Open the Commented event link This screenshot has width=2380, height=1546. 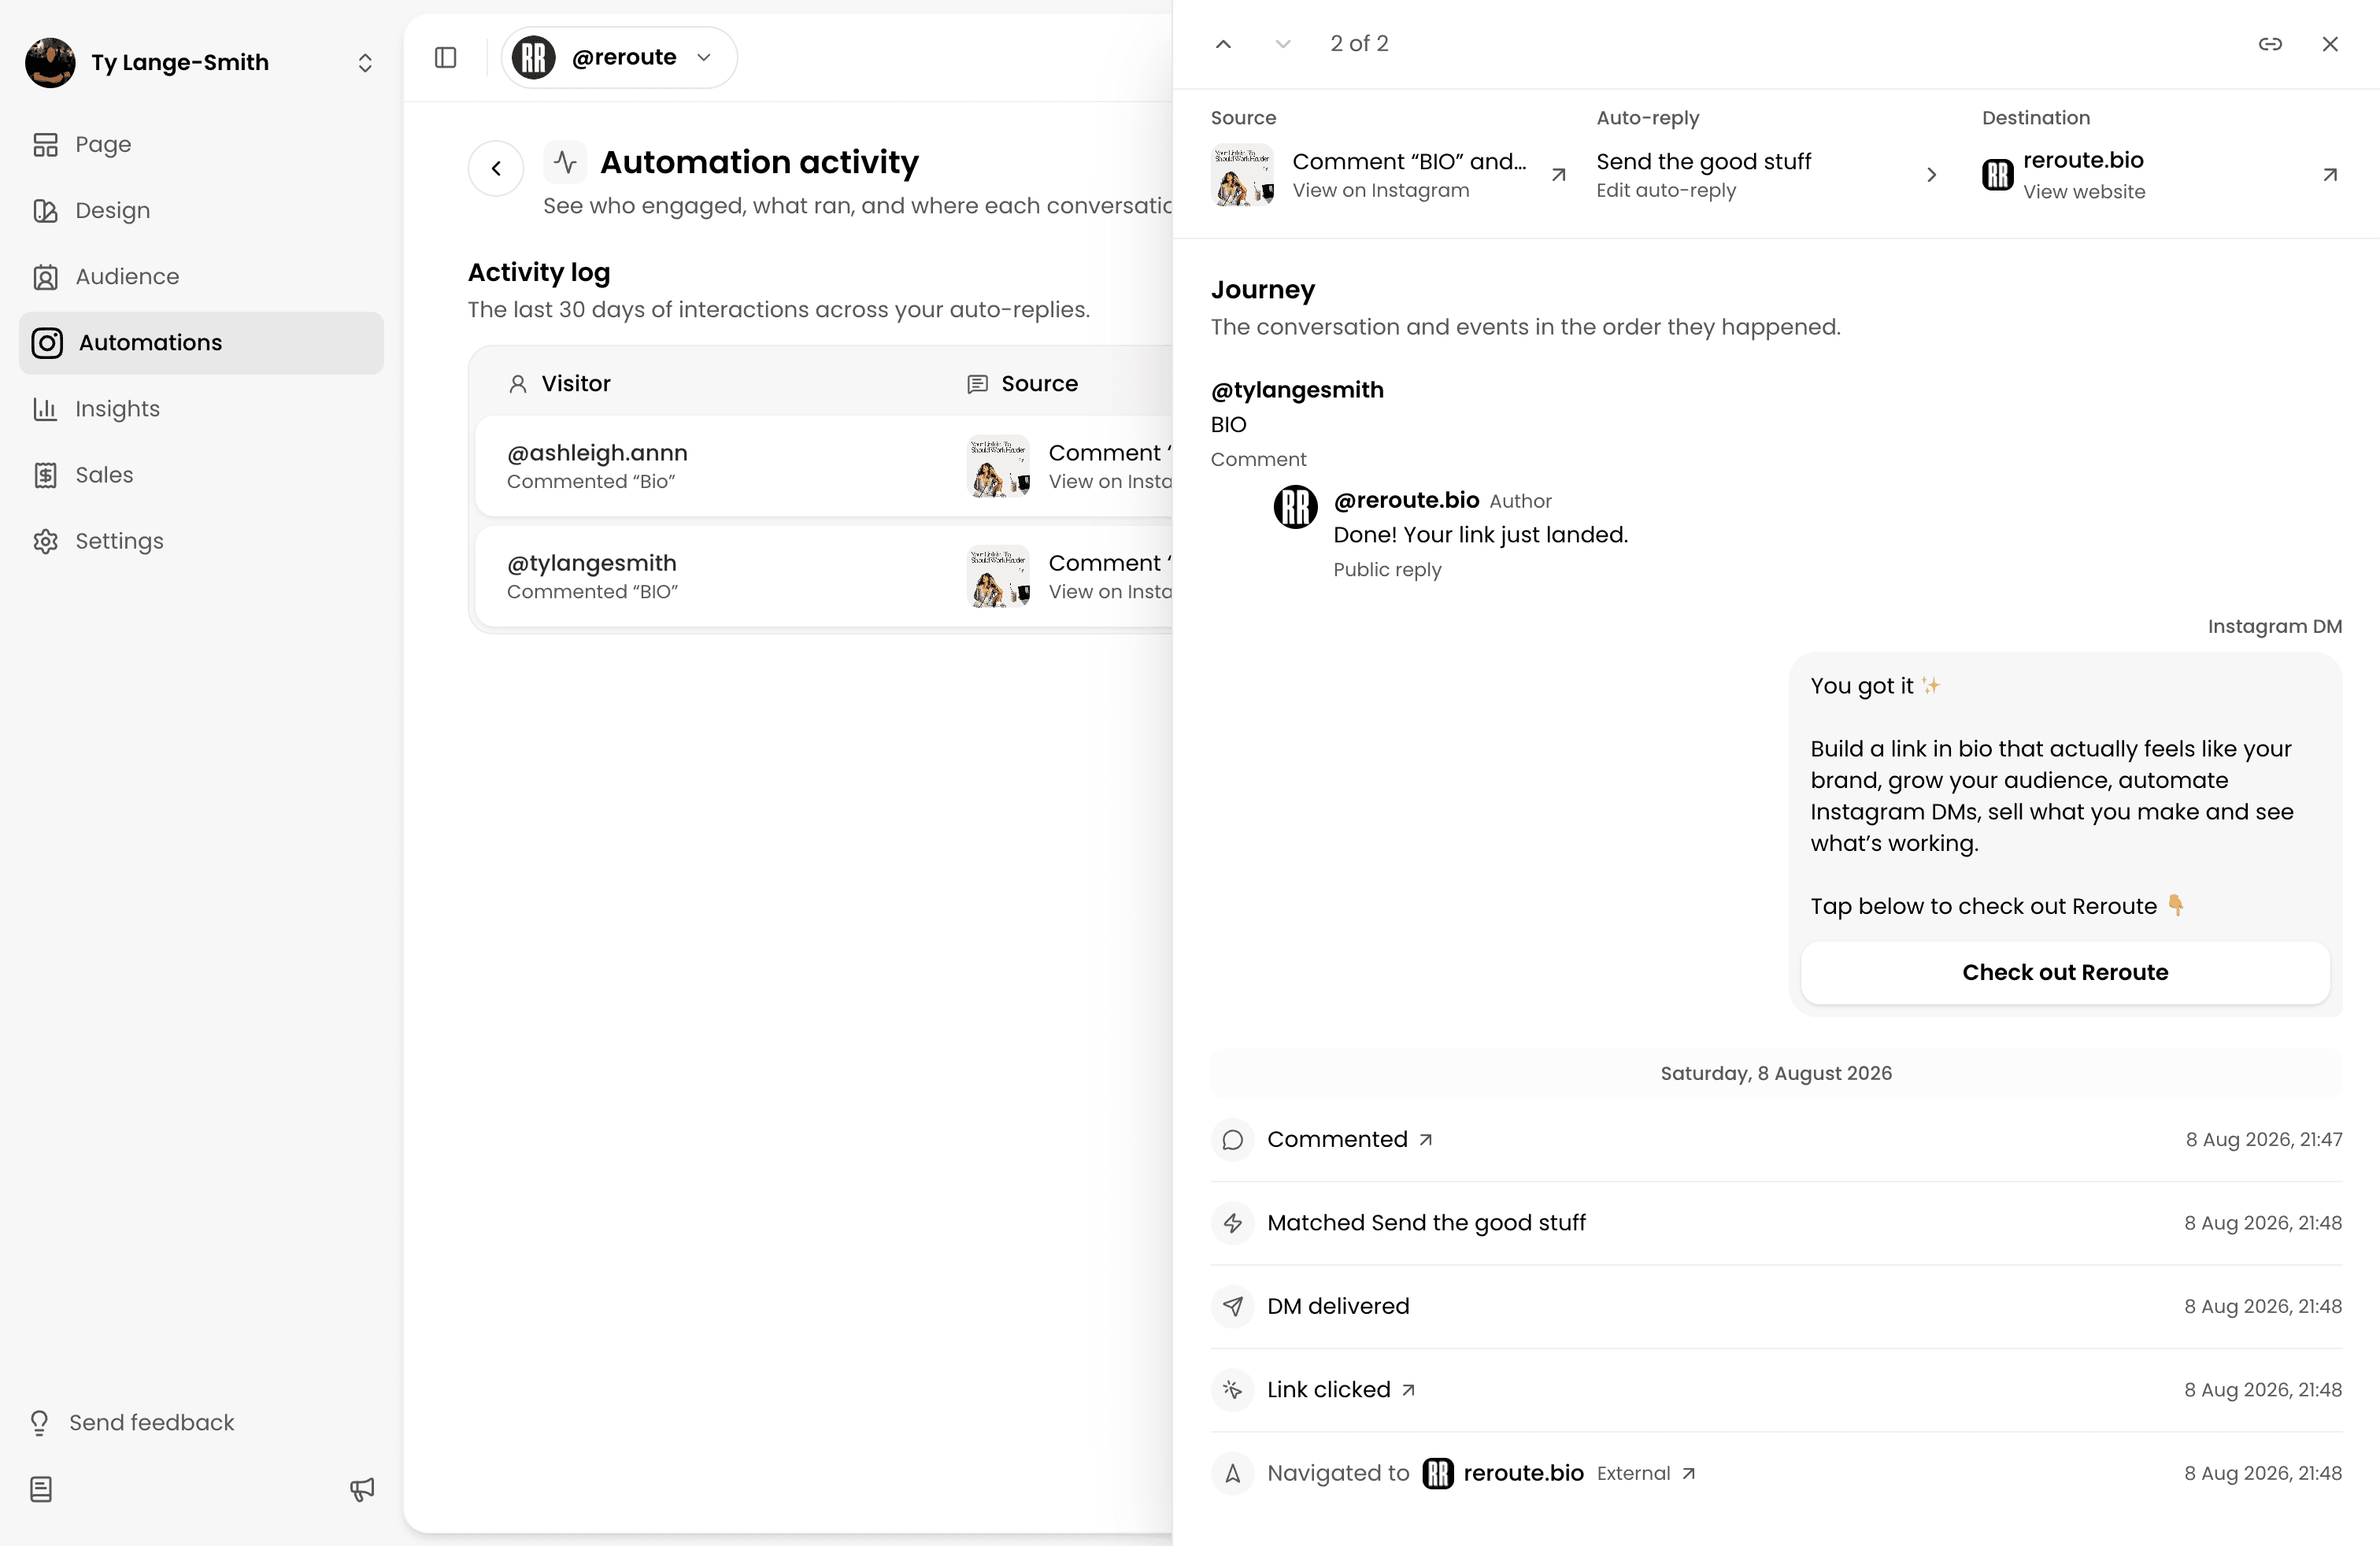[1350, 1139]
